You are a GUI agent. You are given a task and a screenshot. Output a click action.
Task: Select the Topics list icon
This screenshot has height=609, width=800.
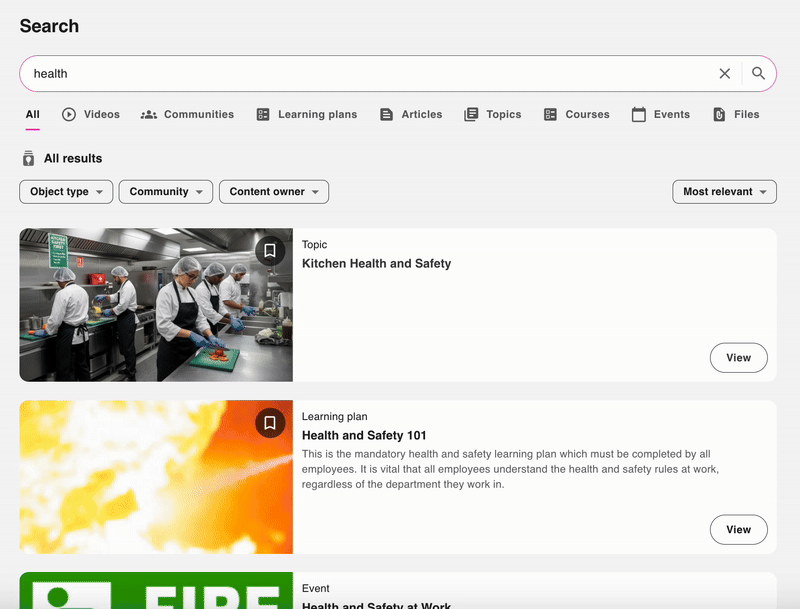click(470, 114)
